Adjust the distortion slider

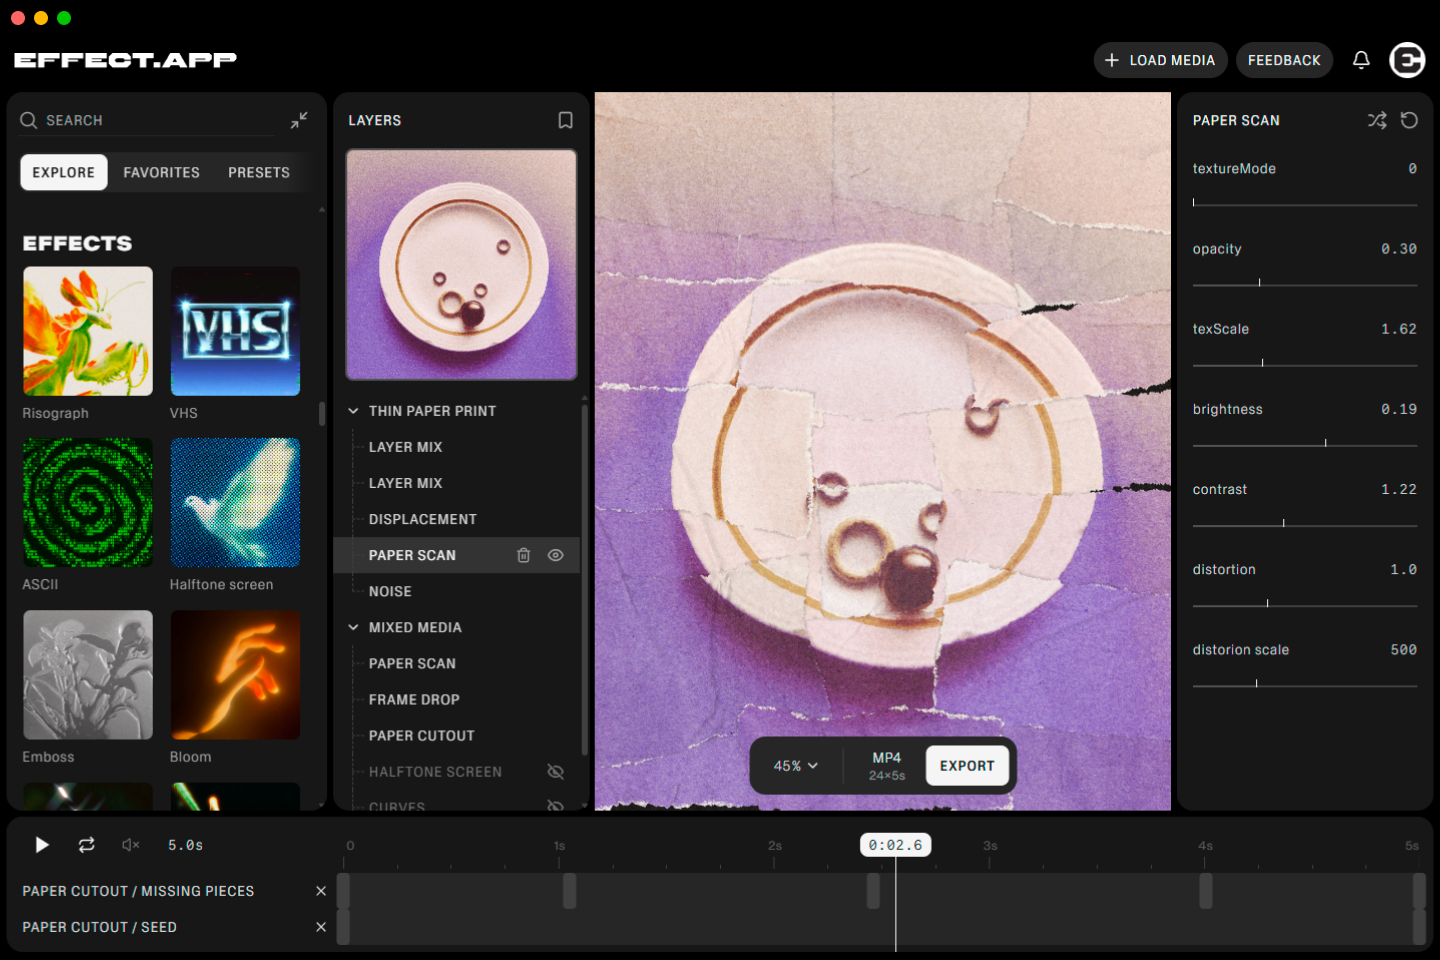[x=1305, y=604]
